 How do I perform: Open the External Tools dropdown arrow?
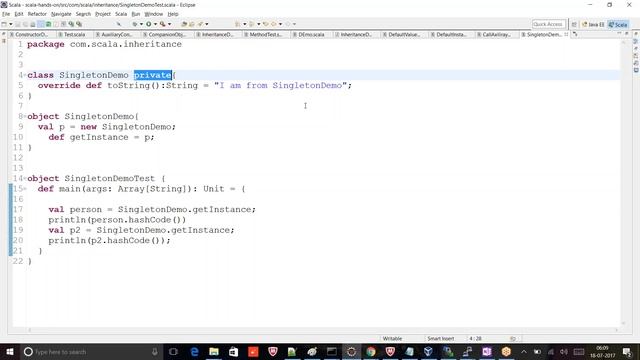169,24
